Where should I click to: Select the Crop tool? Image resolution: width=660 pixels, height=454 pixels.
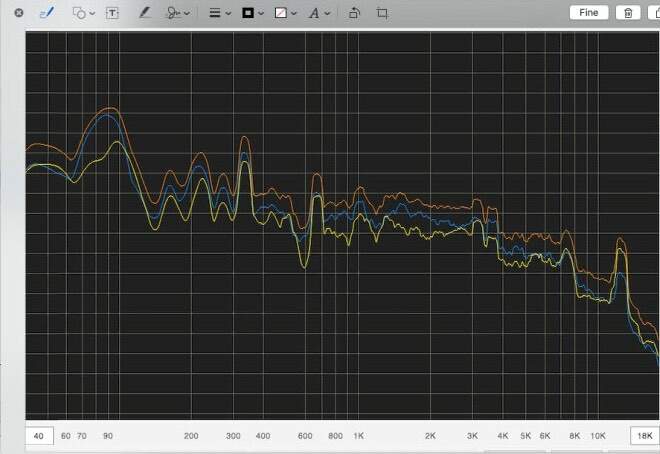382,13
